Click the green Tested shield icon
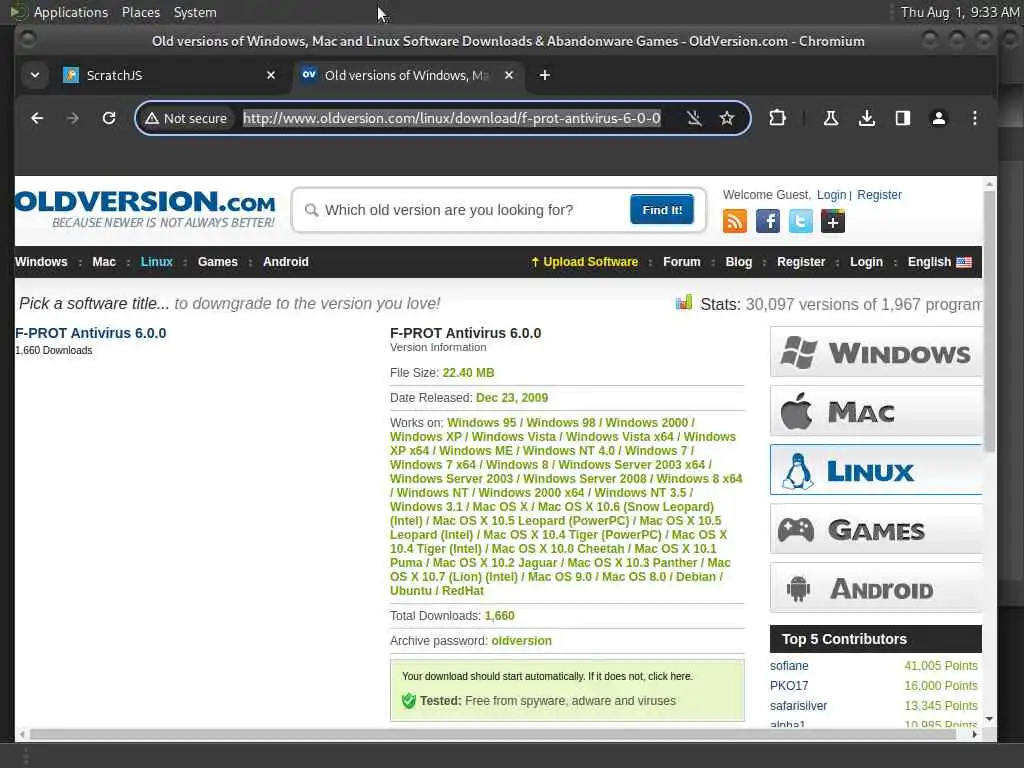 point(409,701)
